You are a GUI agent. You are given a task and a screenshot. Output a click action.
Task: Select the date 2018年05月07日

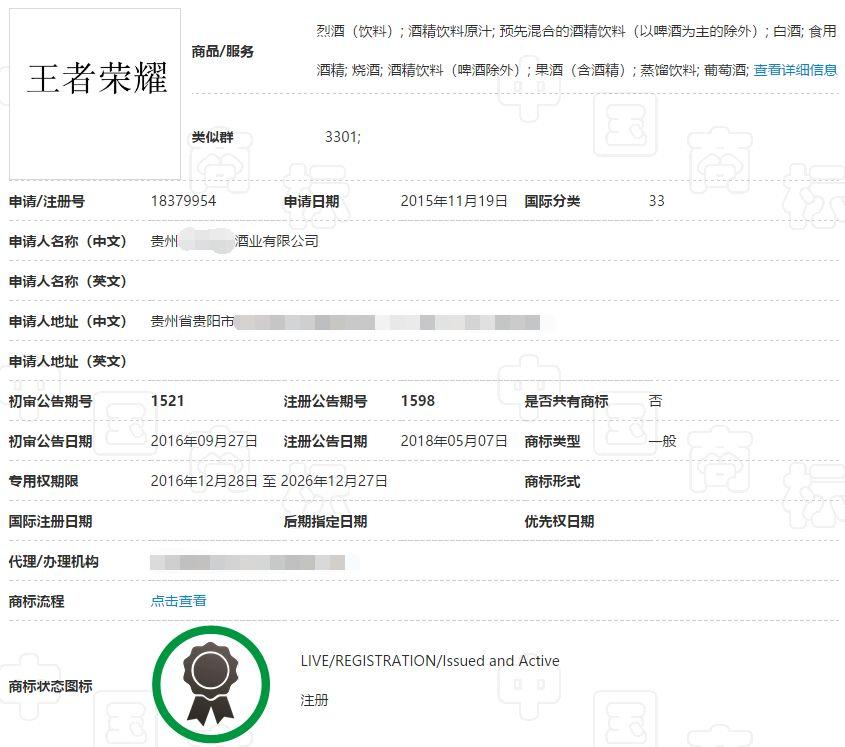[454, 441]
